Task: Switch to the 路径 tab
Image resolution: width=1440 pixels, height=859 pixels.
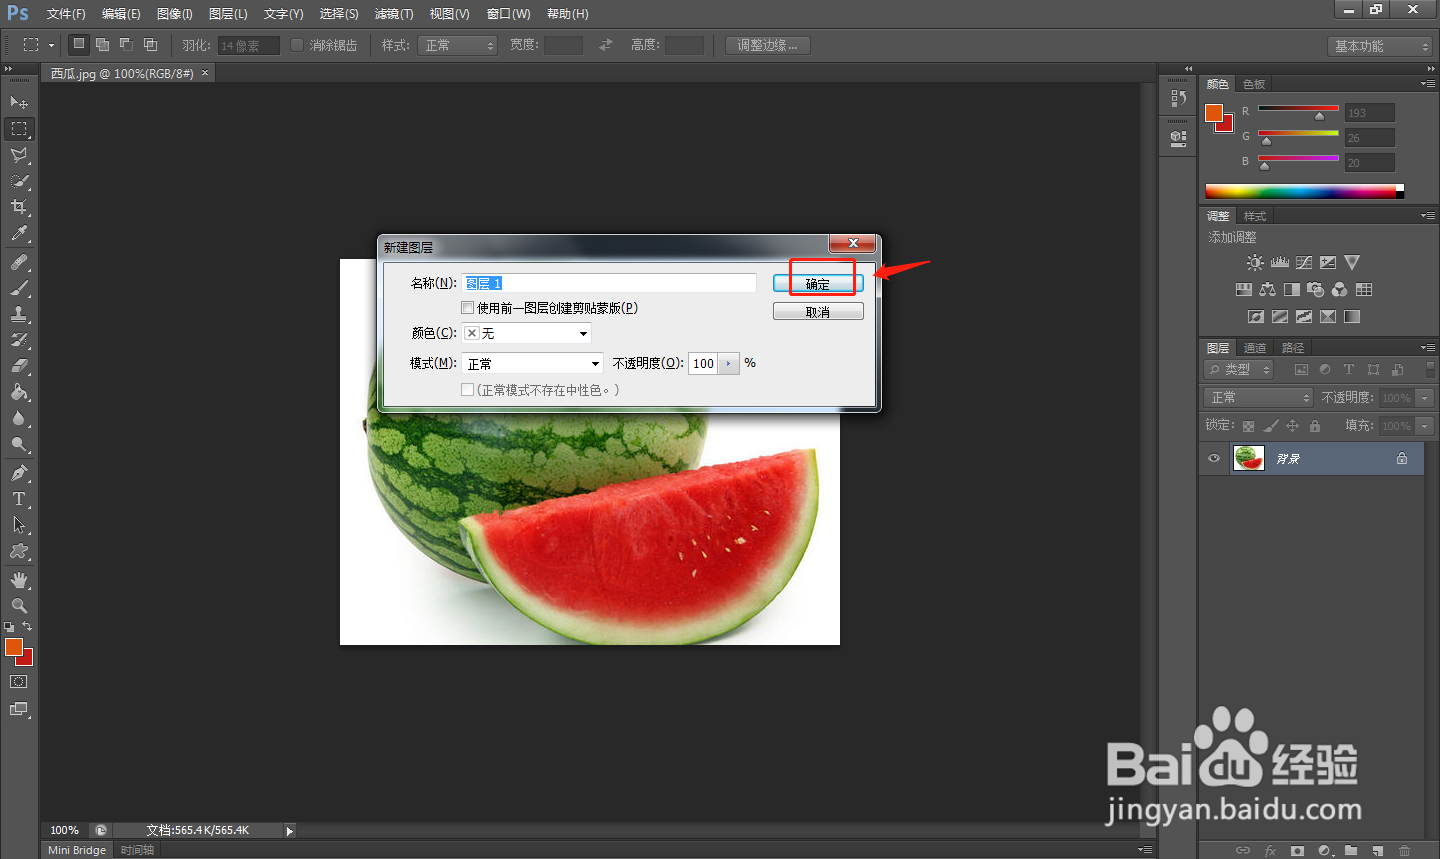Action: click(x=1293, y=348)
